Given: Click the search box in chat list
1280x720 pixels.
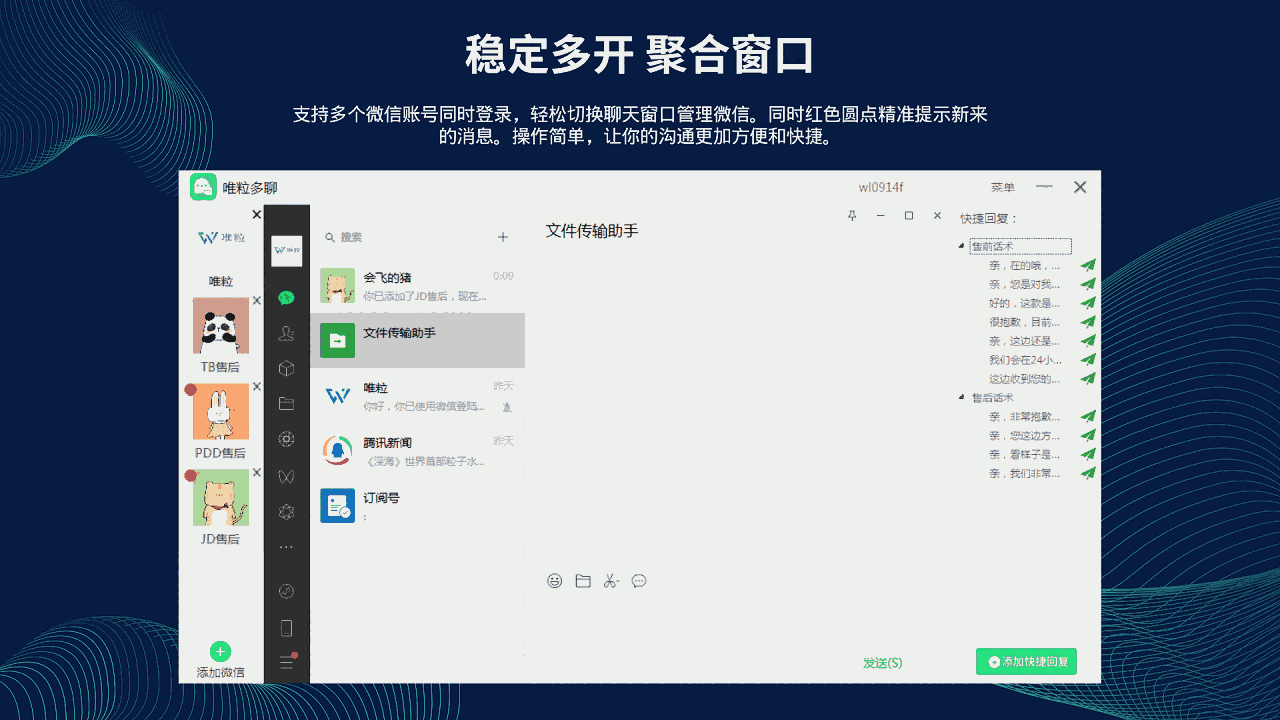Looking at the screenshot, I should [x=400, y=237].
